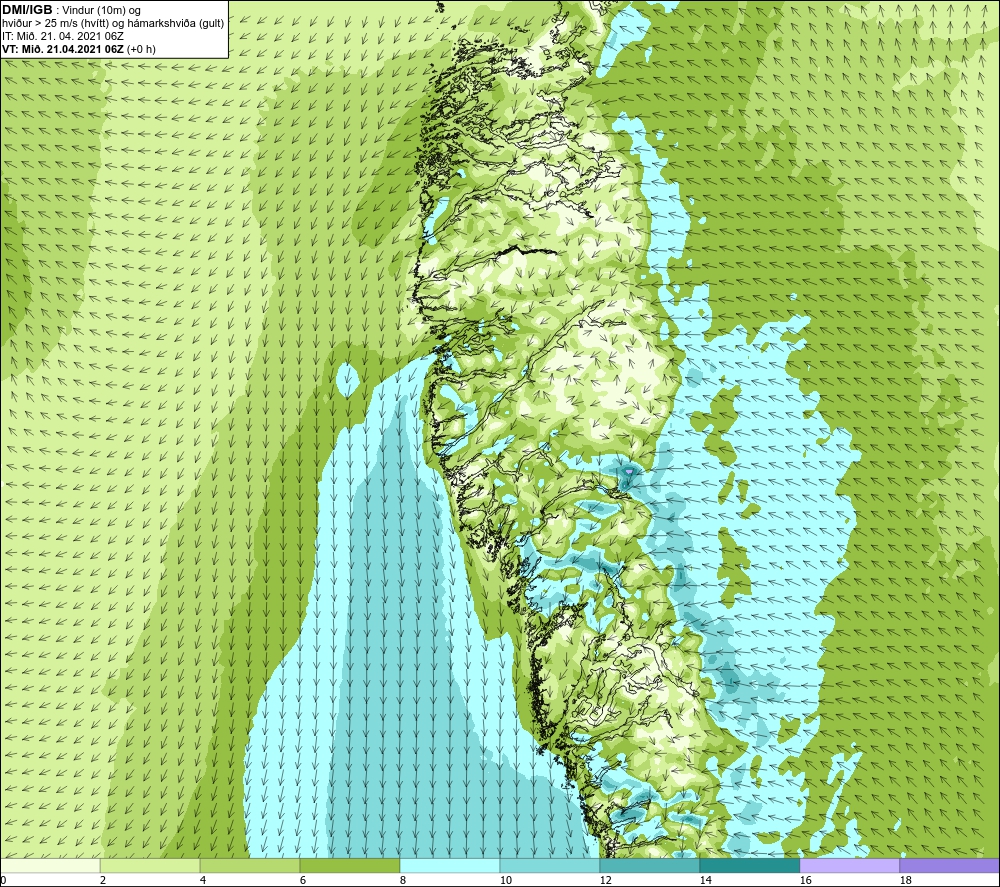Screen dimensions: 1000x887
Task: Click the 'hviður > 25 m/s' legend line
Action: [113, 23]
